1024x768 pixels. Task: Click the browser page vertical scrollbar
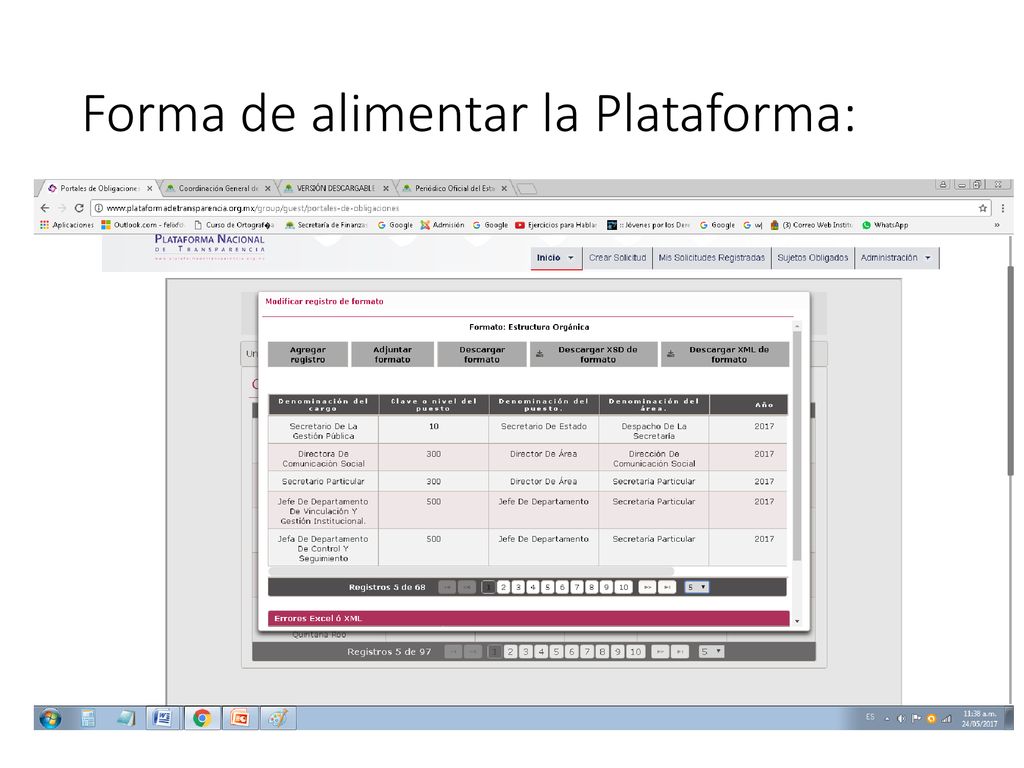coord(1011,371)
